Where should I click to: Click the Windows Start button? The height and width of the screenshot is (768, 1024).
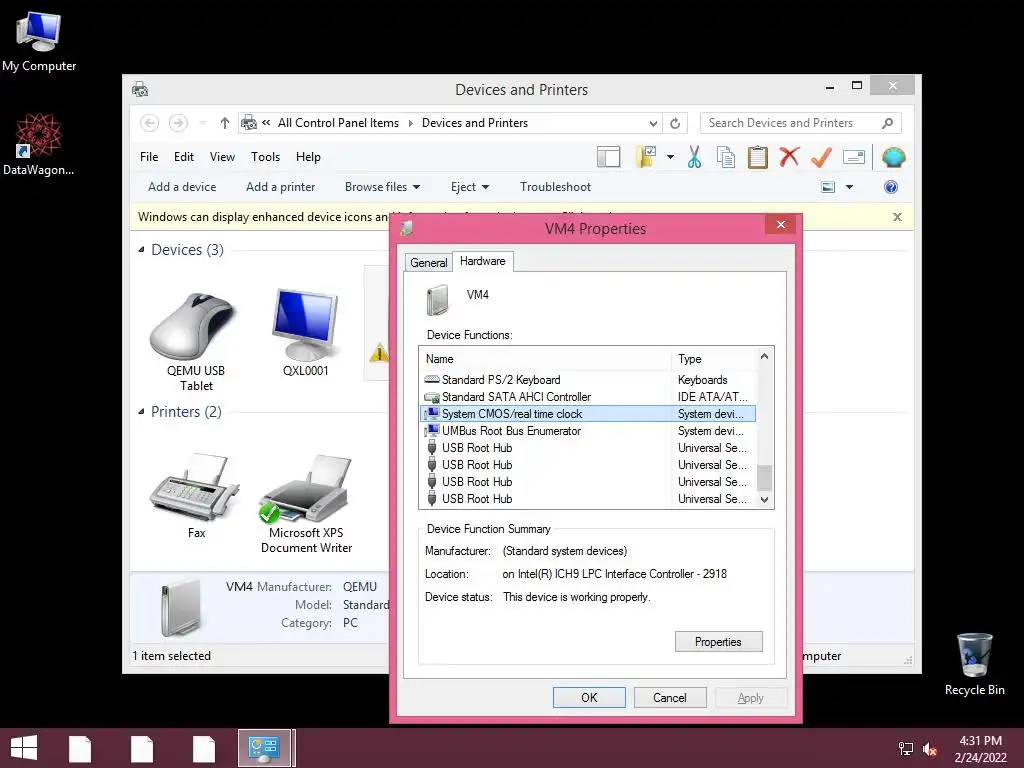(24, 748)
